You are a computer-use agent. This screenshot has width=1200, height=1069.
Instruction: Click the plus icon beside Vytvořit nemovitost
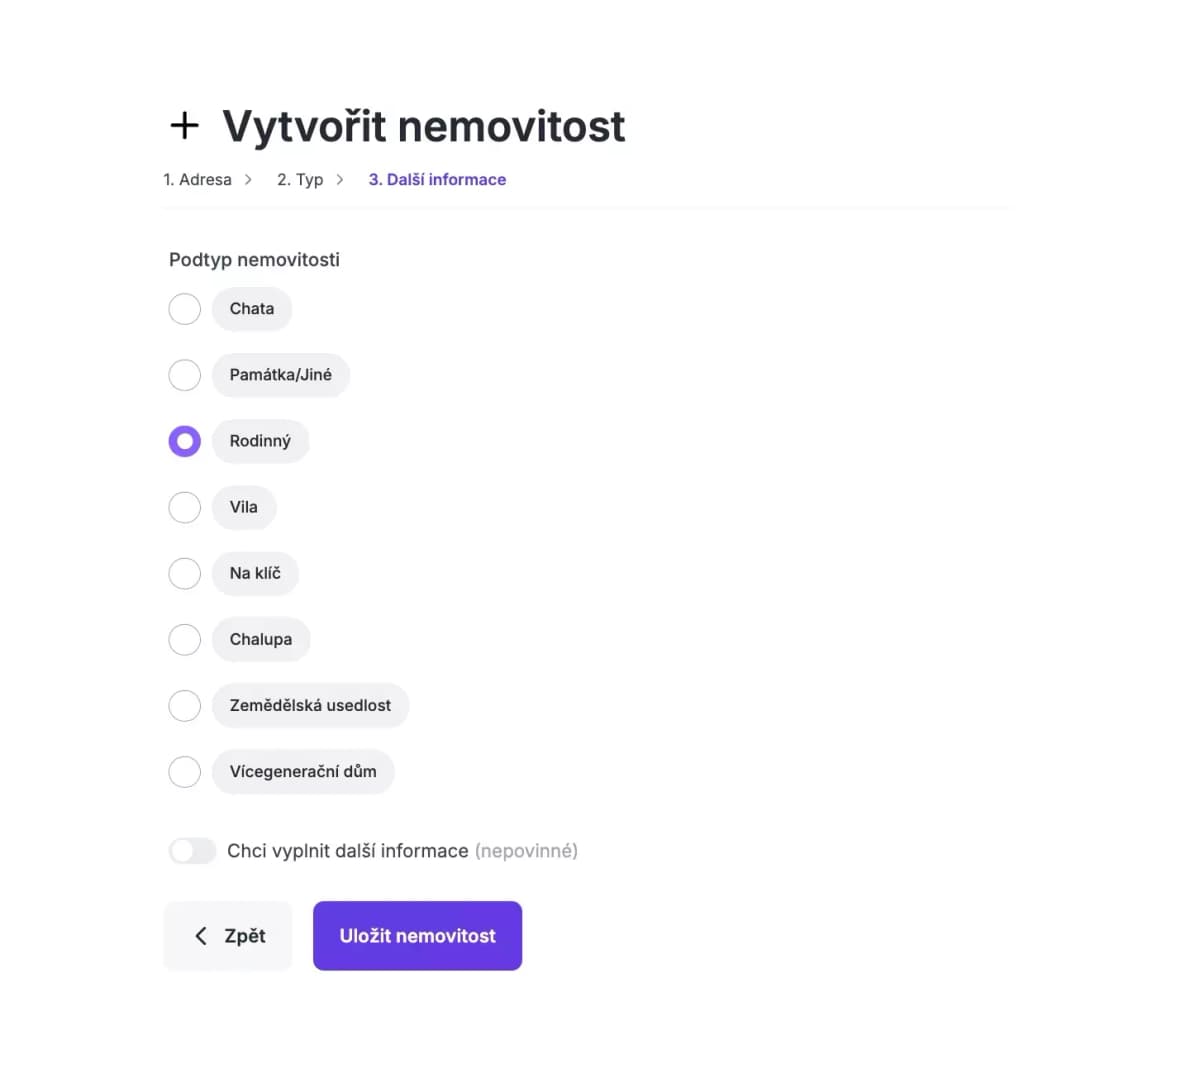point(184,125)
